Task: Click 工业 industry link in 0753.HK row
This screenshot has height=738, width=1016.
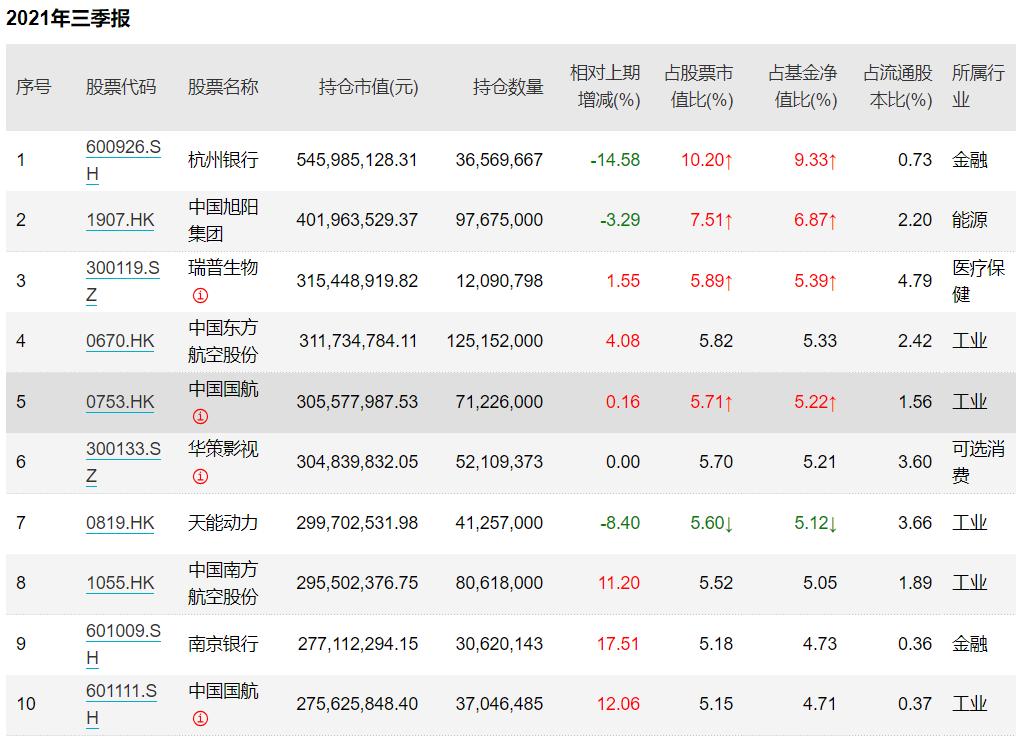Action: pos(969,402)
